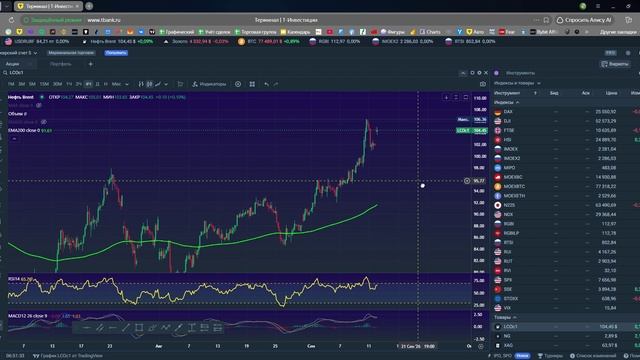
Task: Click chart time settings gear near time axis
Action: pos(481,346)
